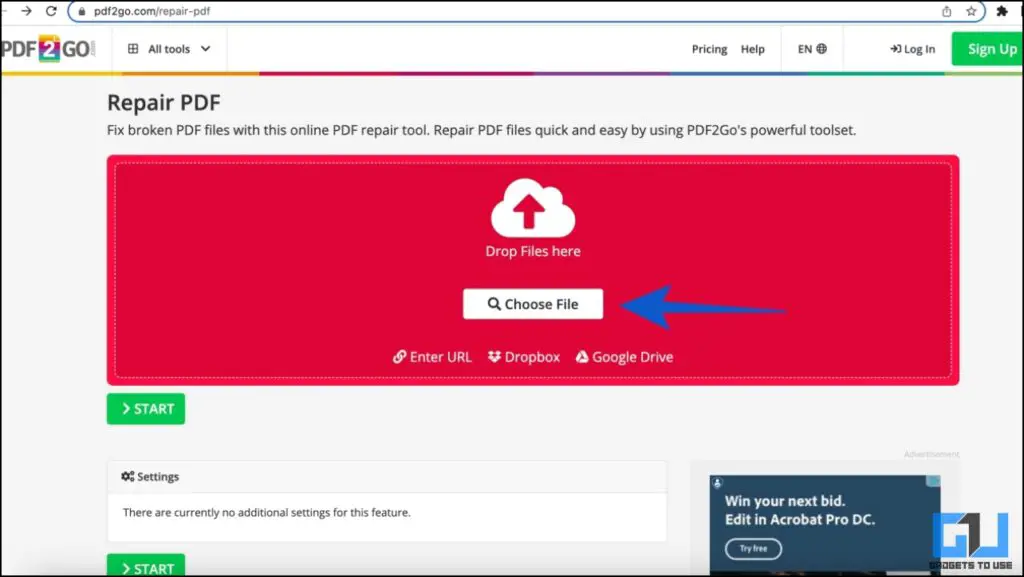Click the 'Drop Files here' text
The height and width of the screenshot is (577, 1024).
click(533, 251)
